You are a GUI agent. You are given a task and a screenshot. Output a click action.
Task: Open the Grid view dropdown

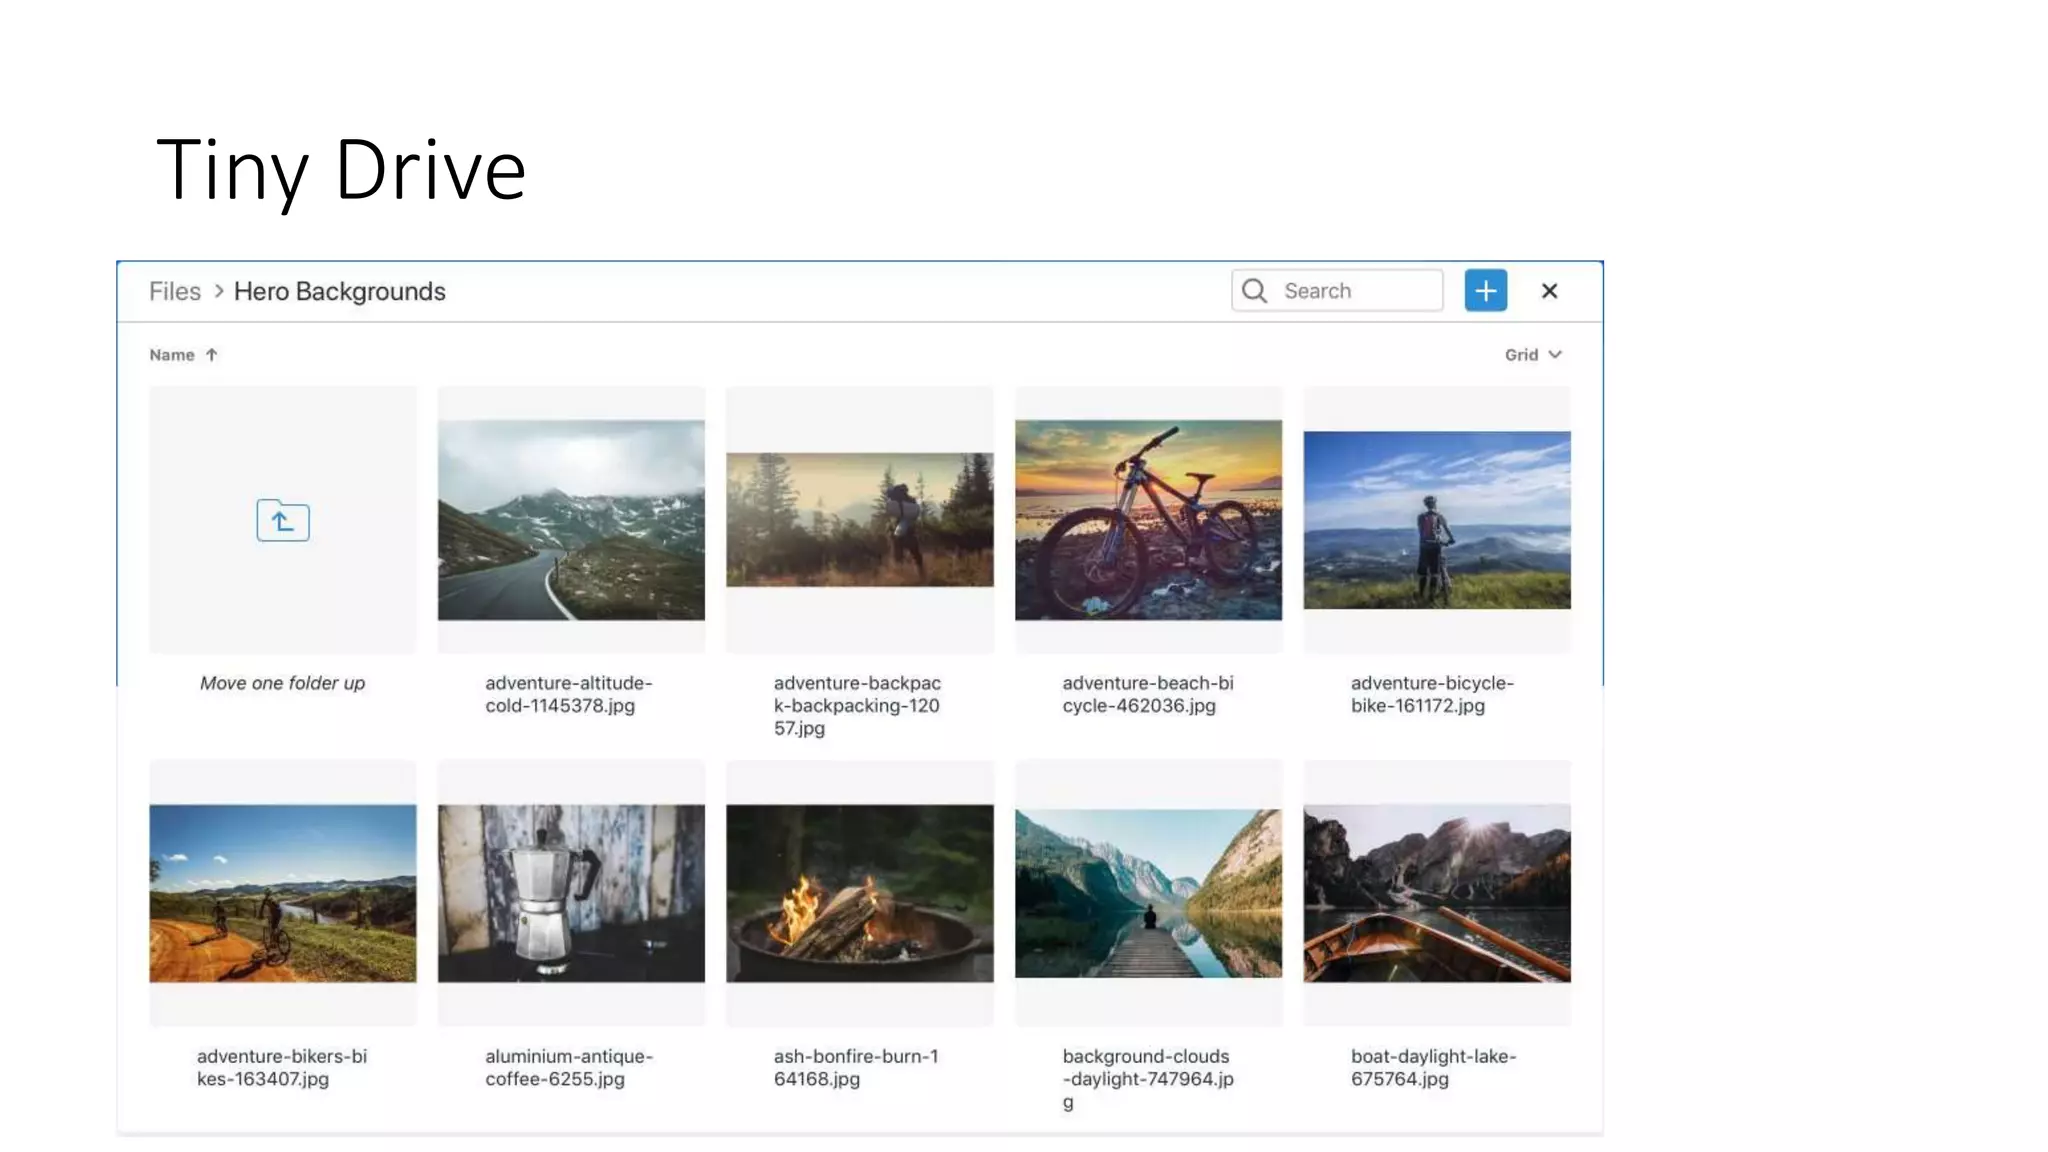click(x=1532, y=355)
